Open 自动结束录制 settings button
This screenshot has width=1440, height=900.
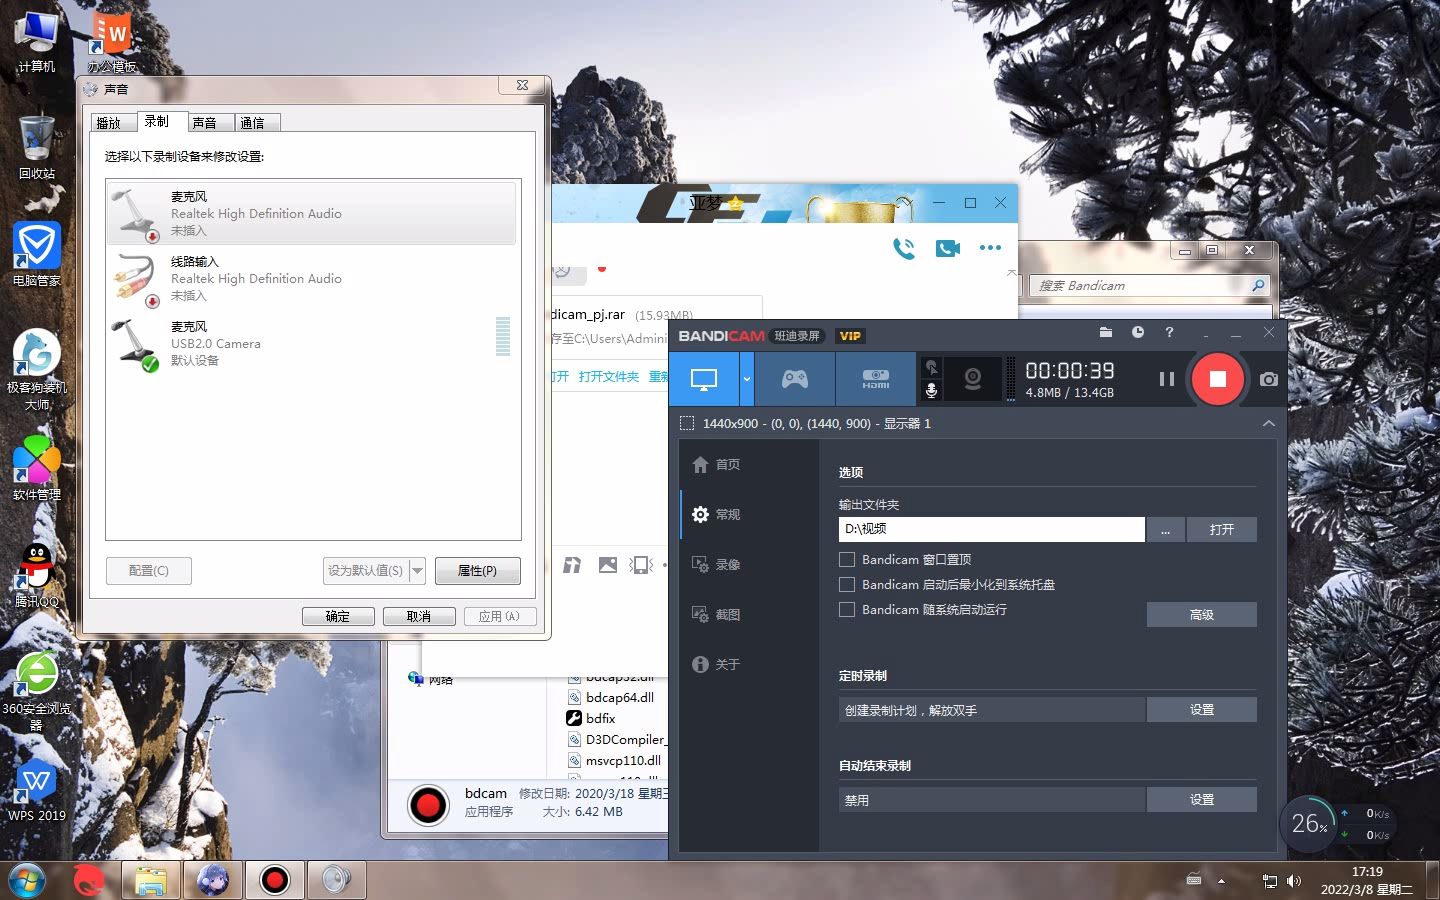click(x=1201, y=800)
